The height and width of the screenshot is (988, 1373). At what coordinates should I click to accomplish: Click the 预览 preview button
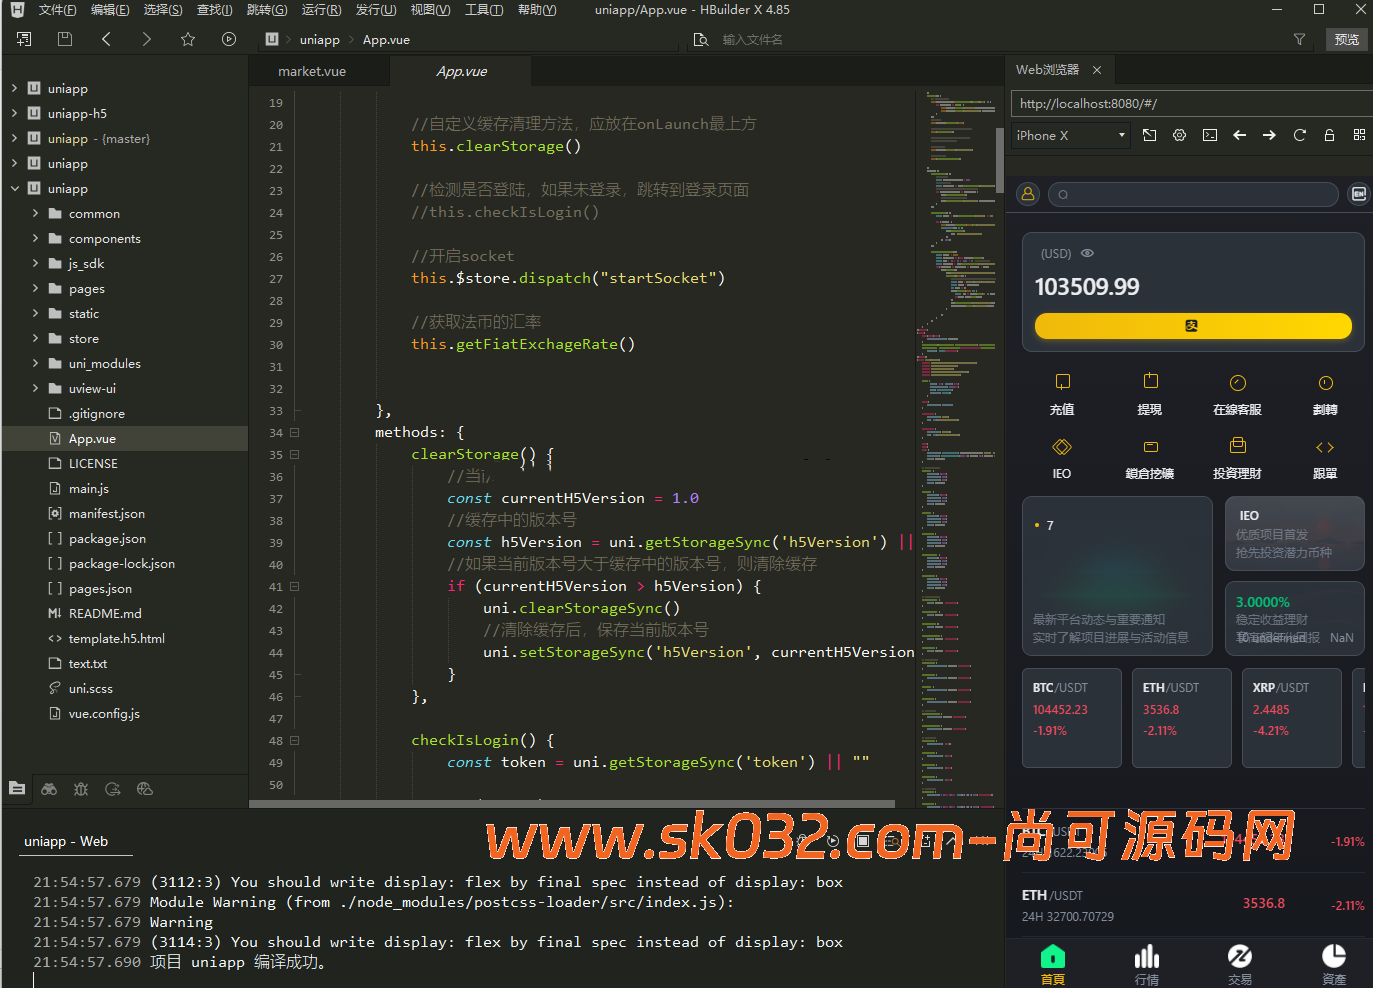(x=1346, y=39)
